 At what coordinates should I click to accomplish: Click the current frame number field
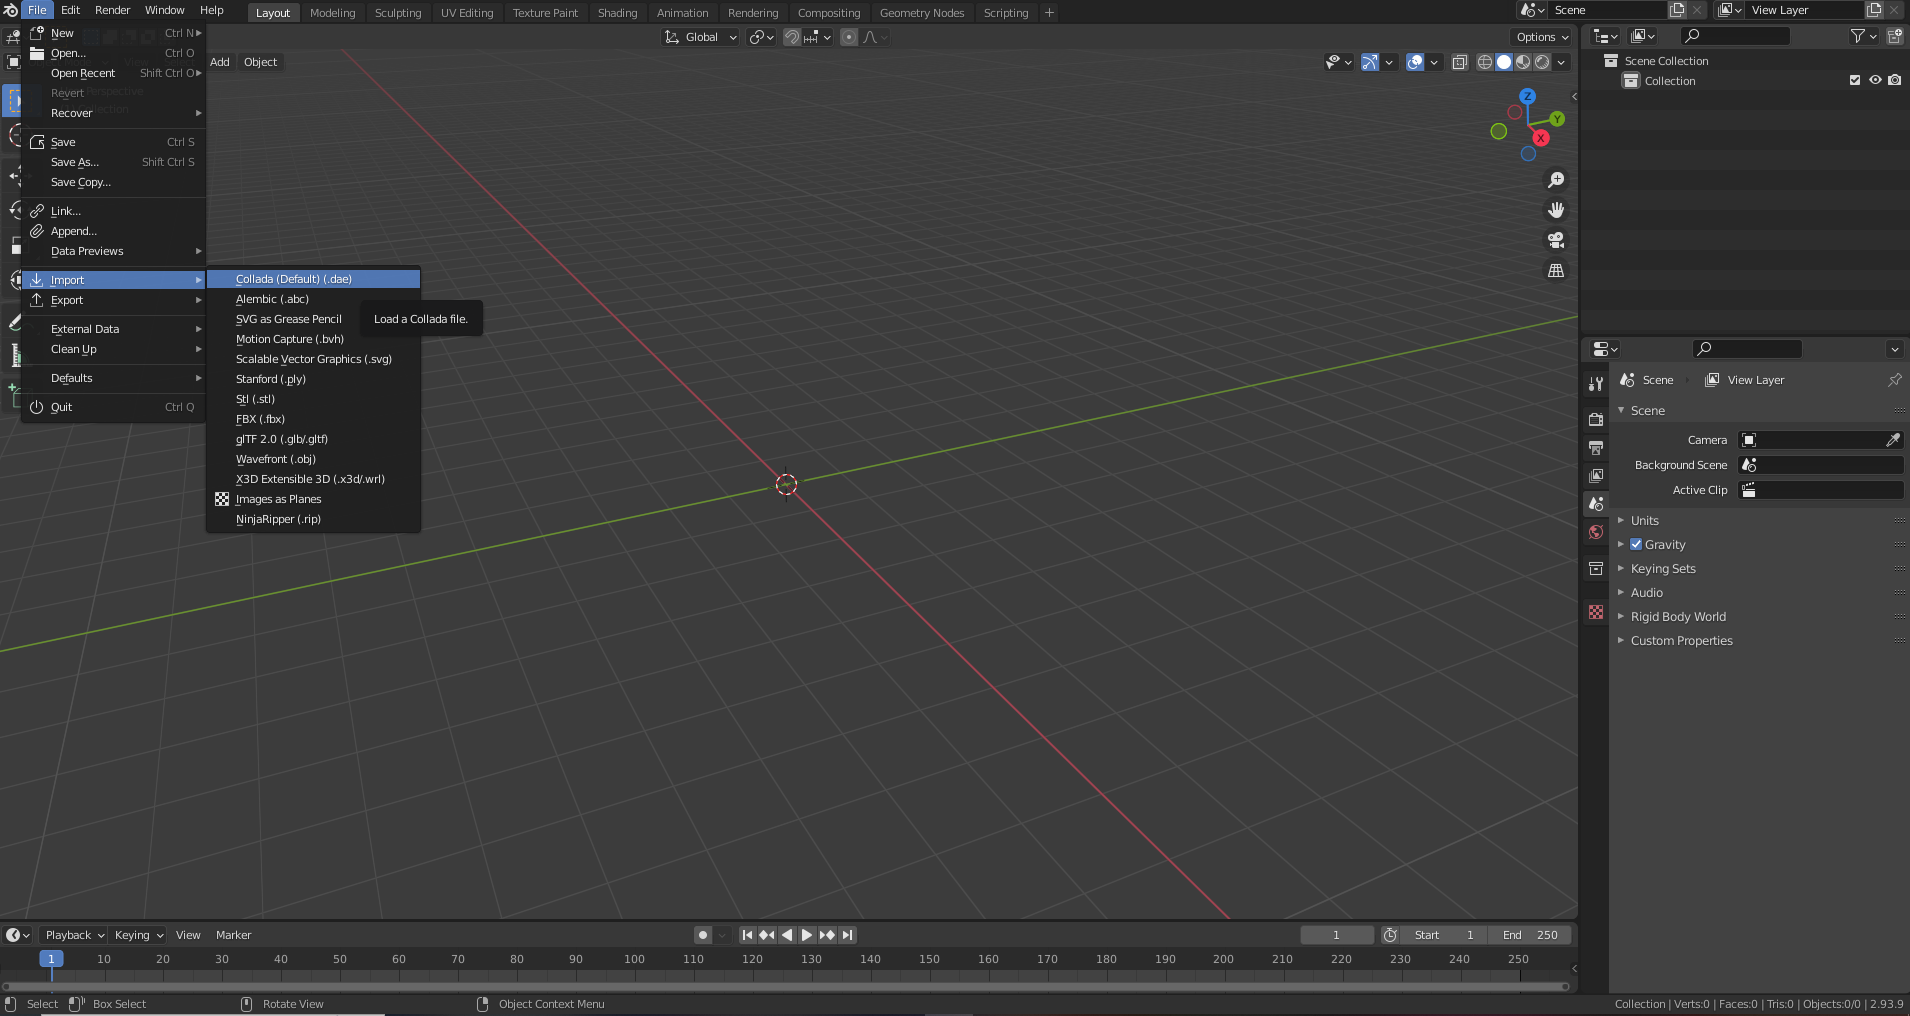[x=1337, y=935]
